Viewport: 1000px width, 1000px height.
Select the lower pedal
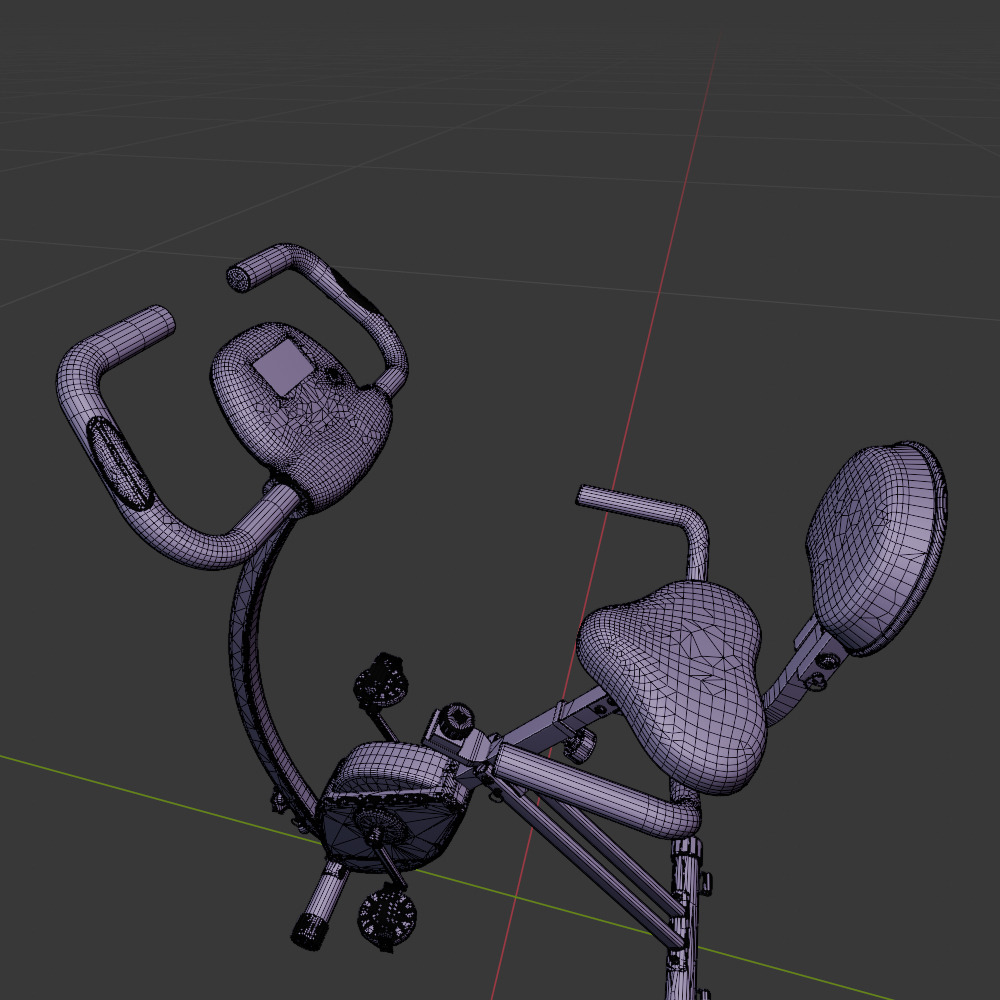387,917
